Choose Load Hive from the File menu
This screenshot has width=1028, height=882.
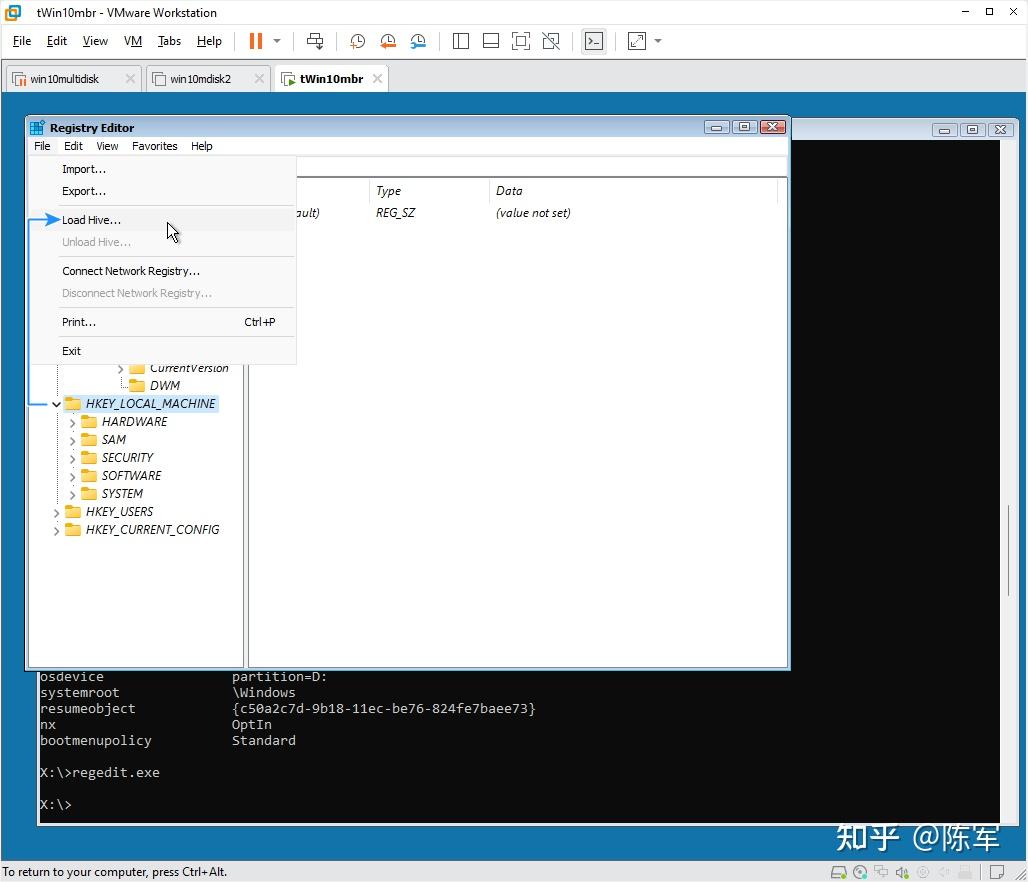click(91, 219)
